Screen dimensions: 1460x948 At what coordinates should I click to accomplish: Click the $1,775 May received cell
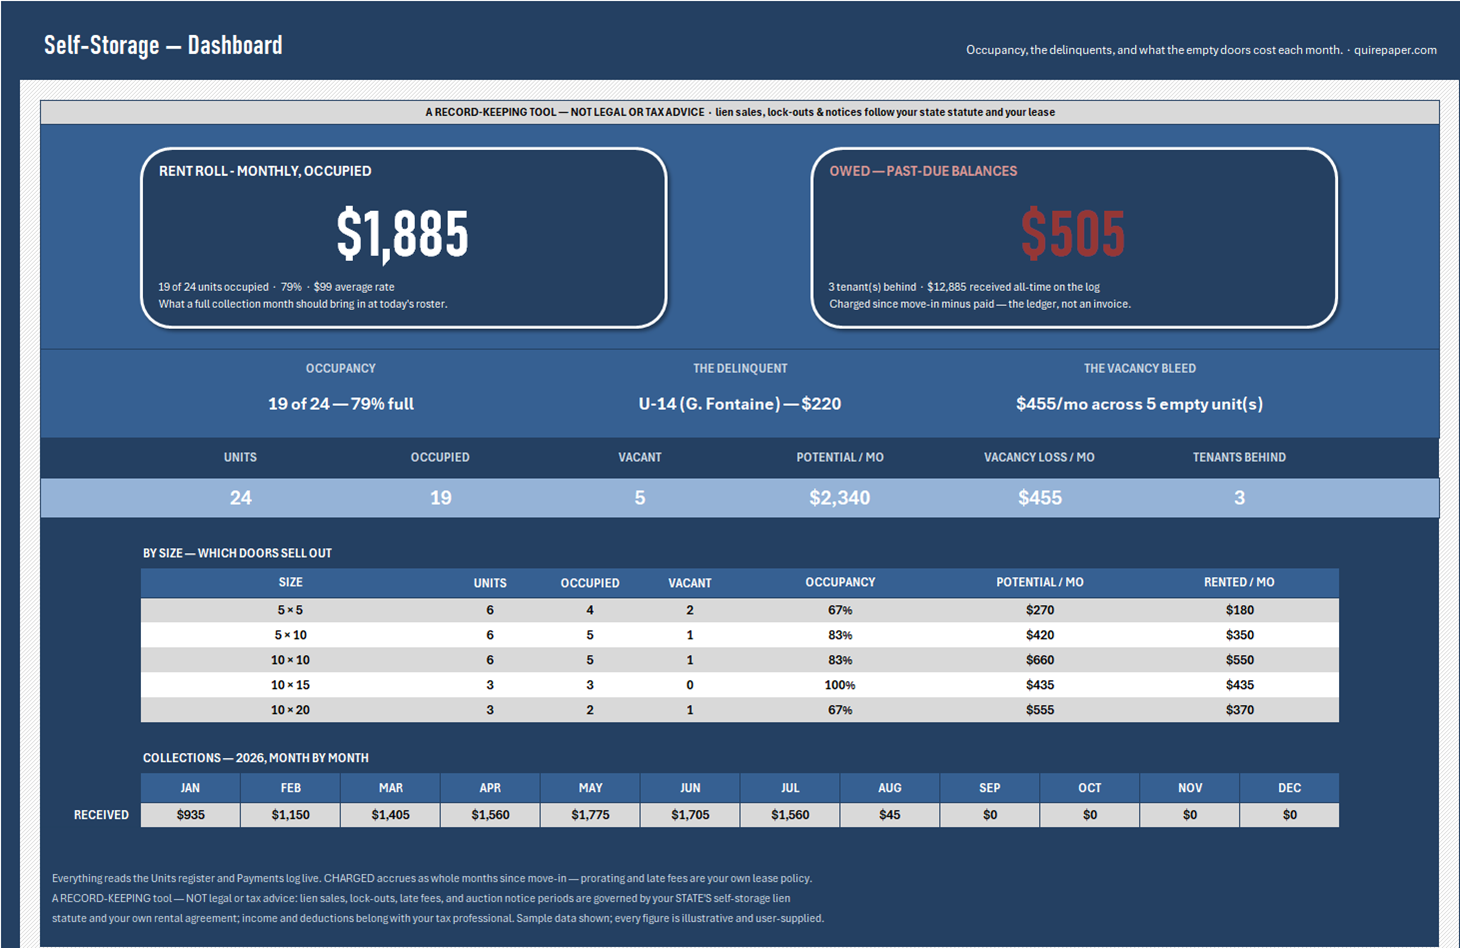click(590, 815)
